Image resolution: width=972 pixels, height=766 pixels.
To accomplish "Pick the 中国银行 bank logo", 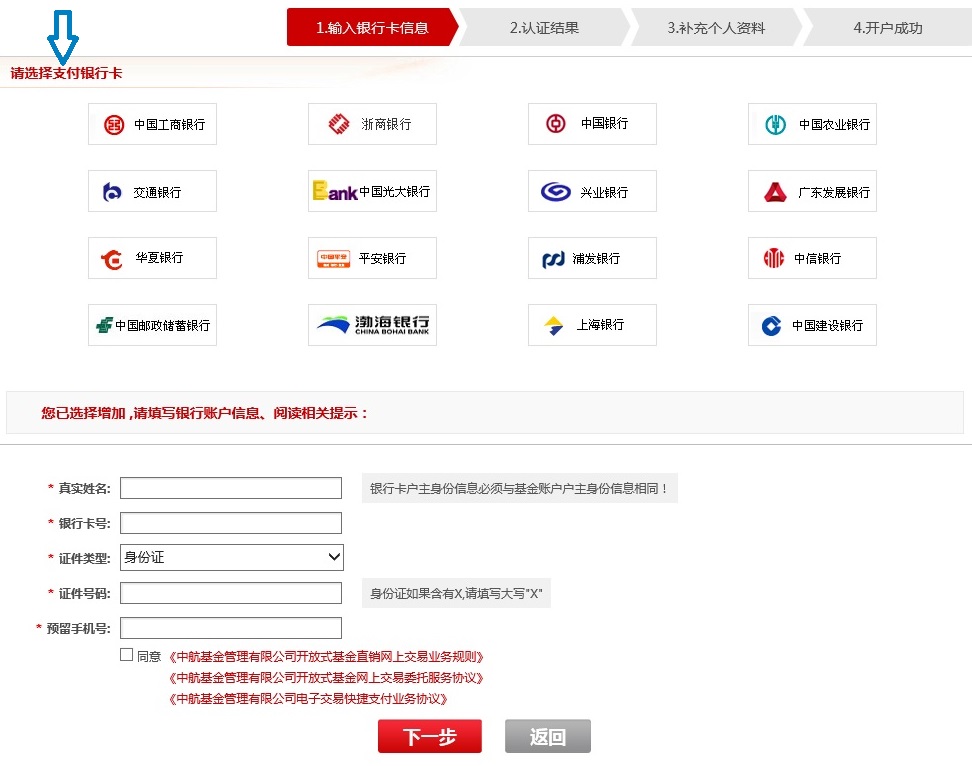I will tap(593, 124).
